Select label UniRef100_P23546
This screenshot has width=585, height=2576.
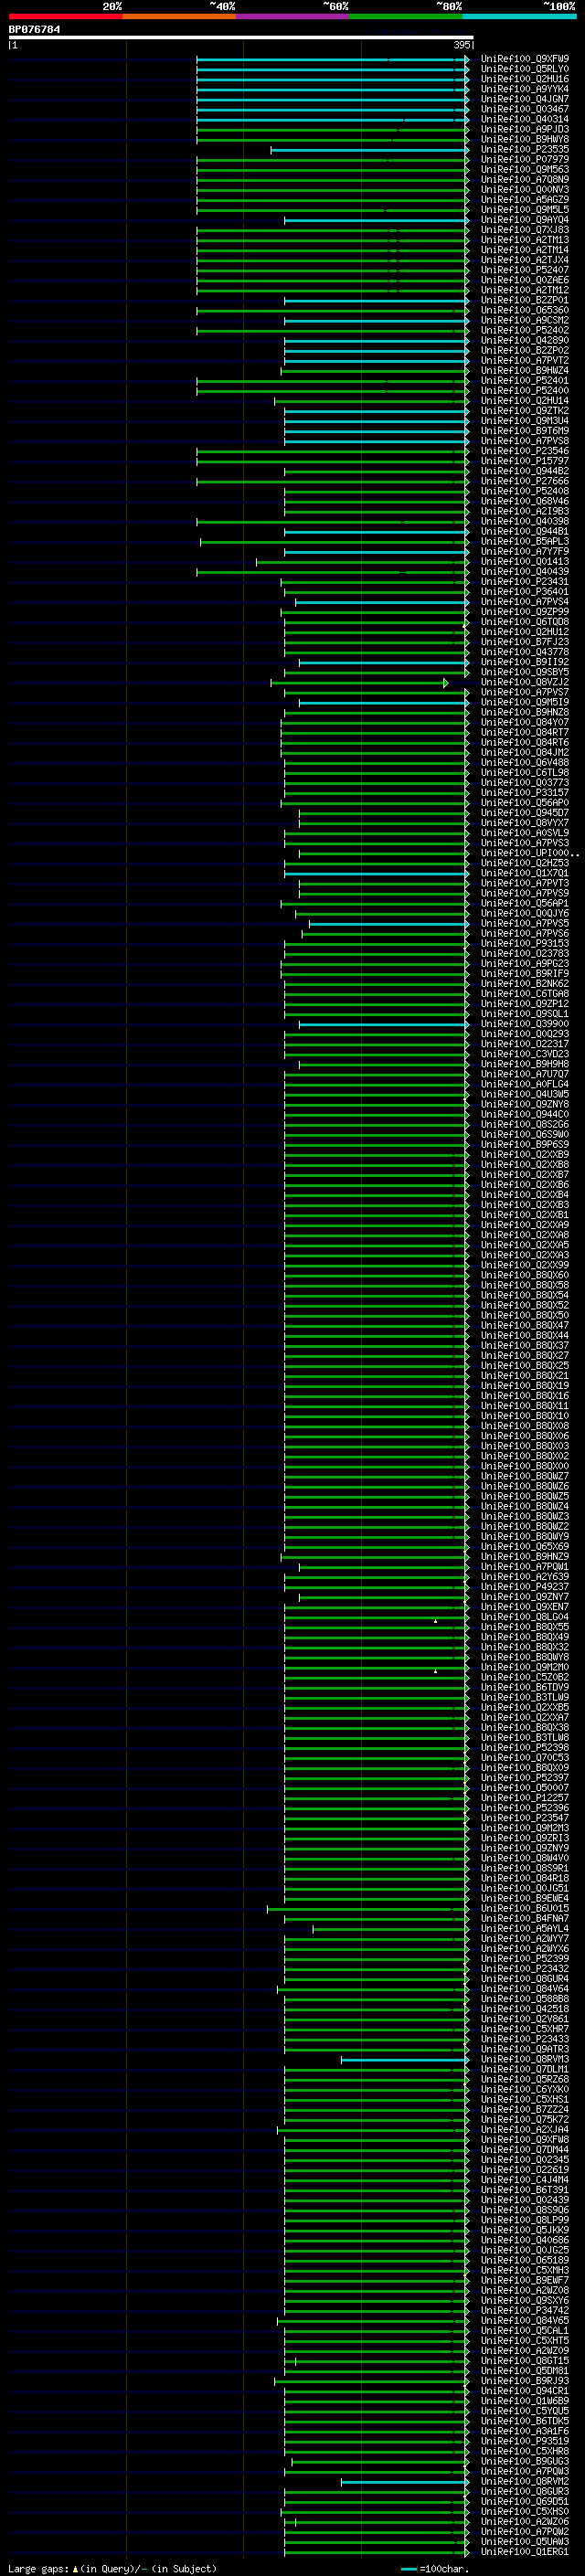click(524, 451)
